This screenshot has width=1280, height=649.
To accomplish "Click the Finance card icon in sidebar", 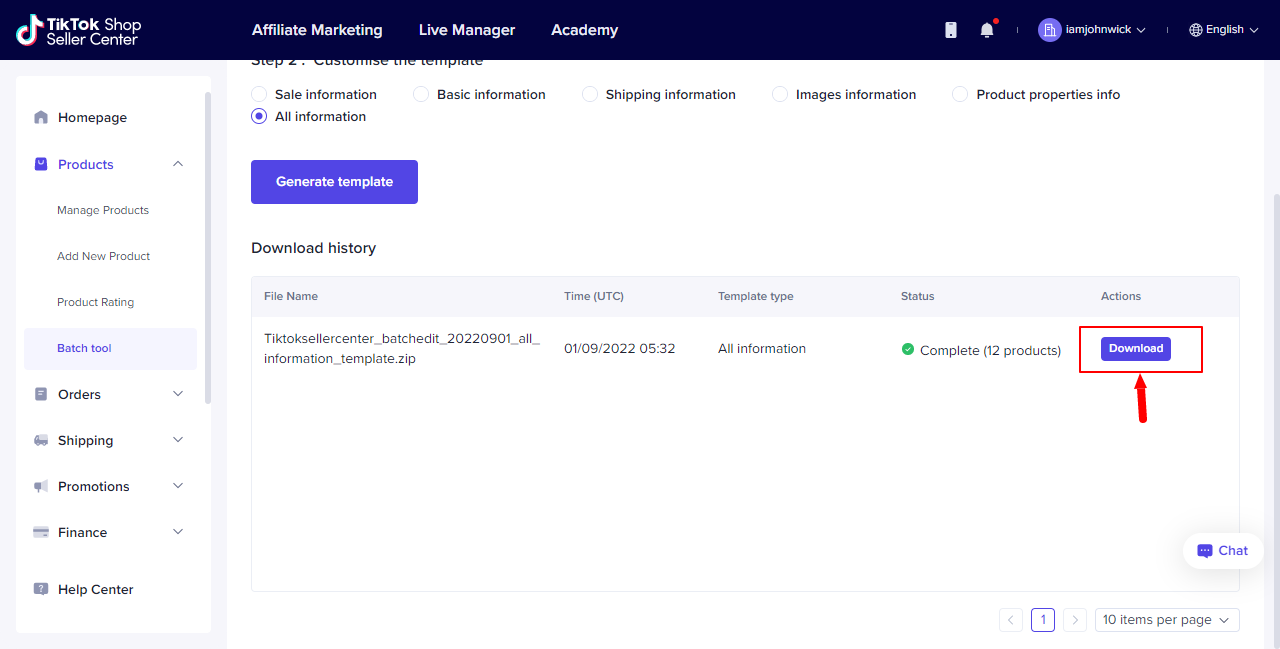I will (41, 532).
